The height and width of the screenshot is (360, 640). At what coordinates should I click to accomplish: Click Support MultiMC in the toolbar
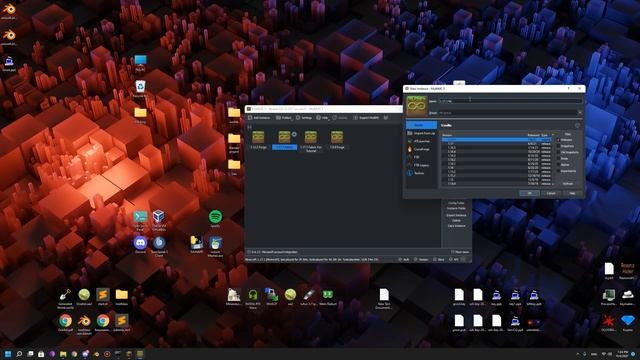click(366, 118)
